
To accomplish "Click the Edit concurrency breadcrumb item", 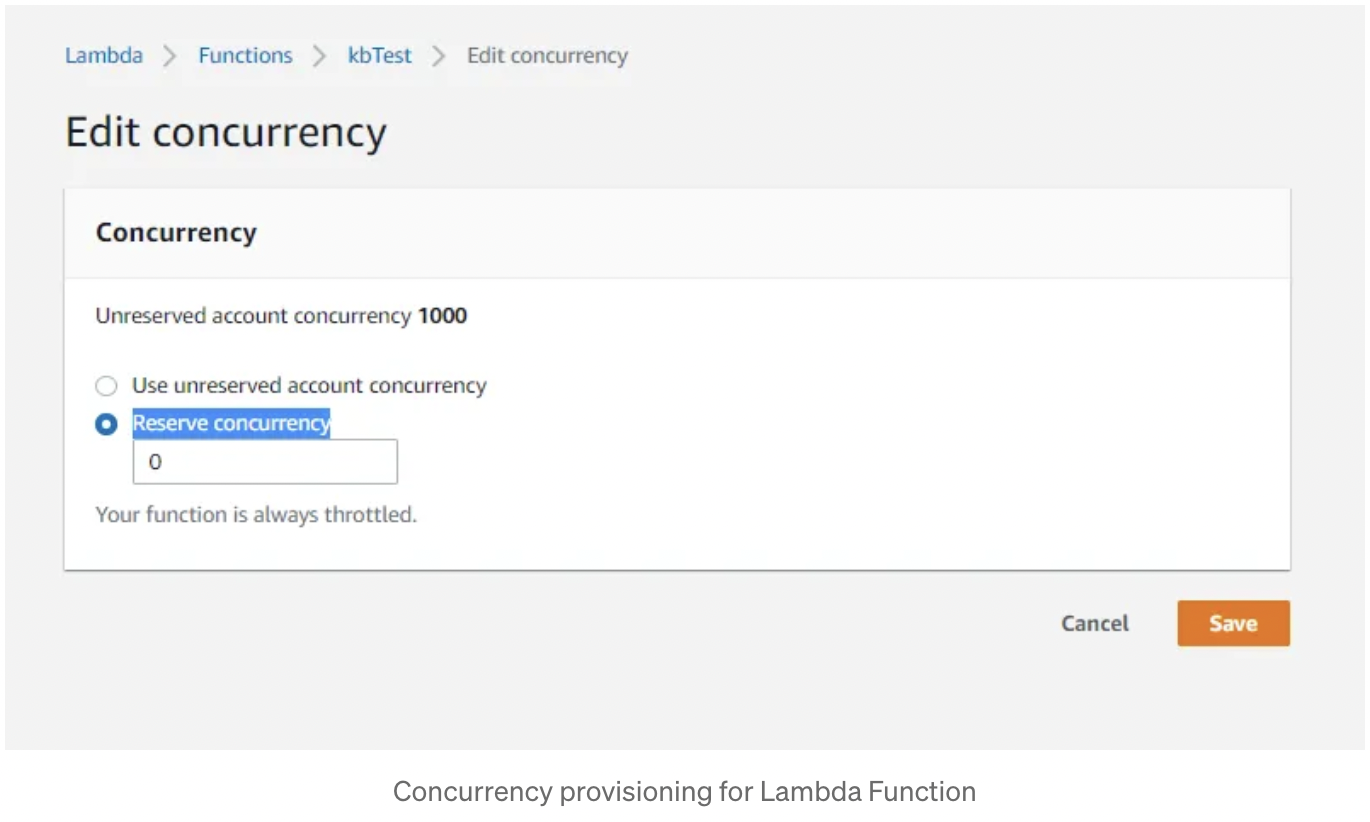I will [547, 56].
